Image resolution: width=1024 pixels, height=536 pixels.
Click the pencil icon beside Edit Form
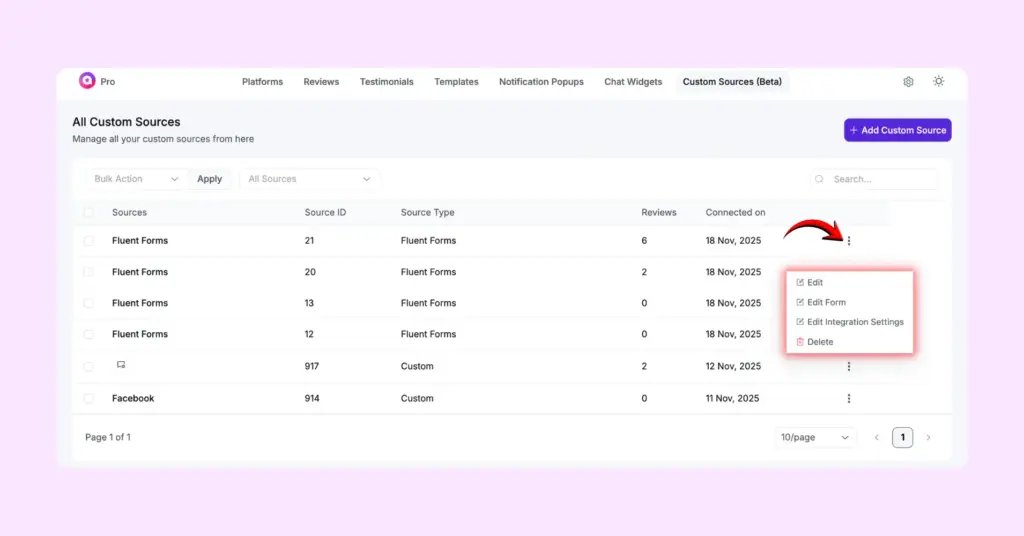point(800,302)
